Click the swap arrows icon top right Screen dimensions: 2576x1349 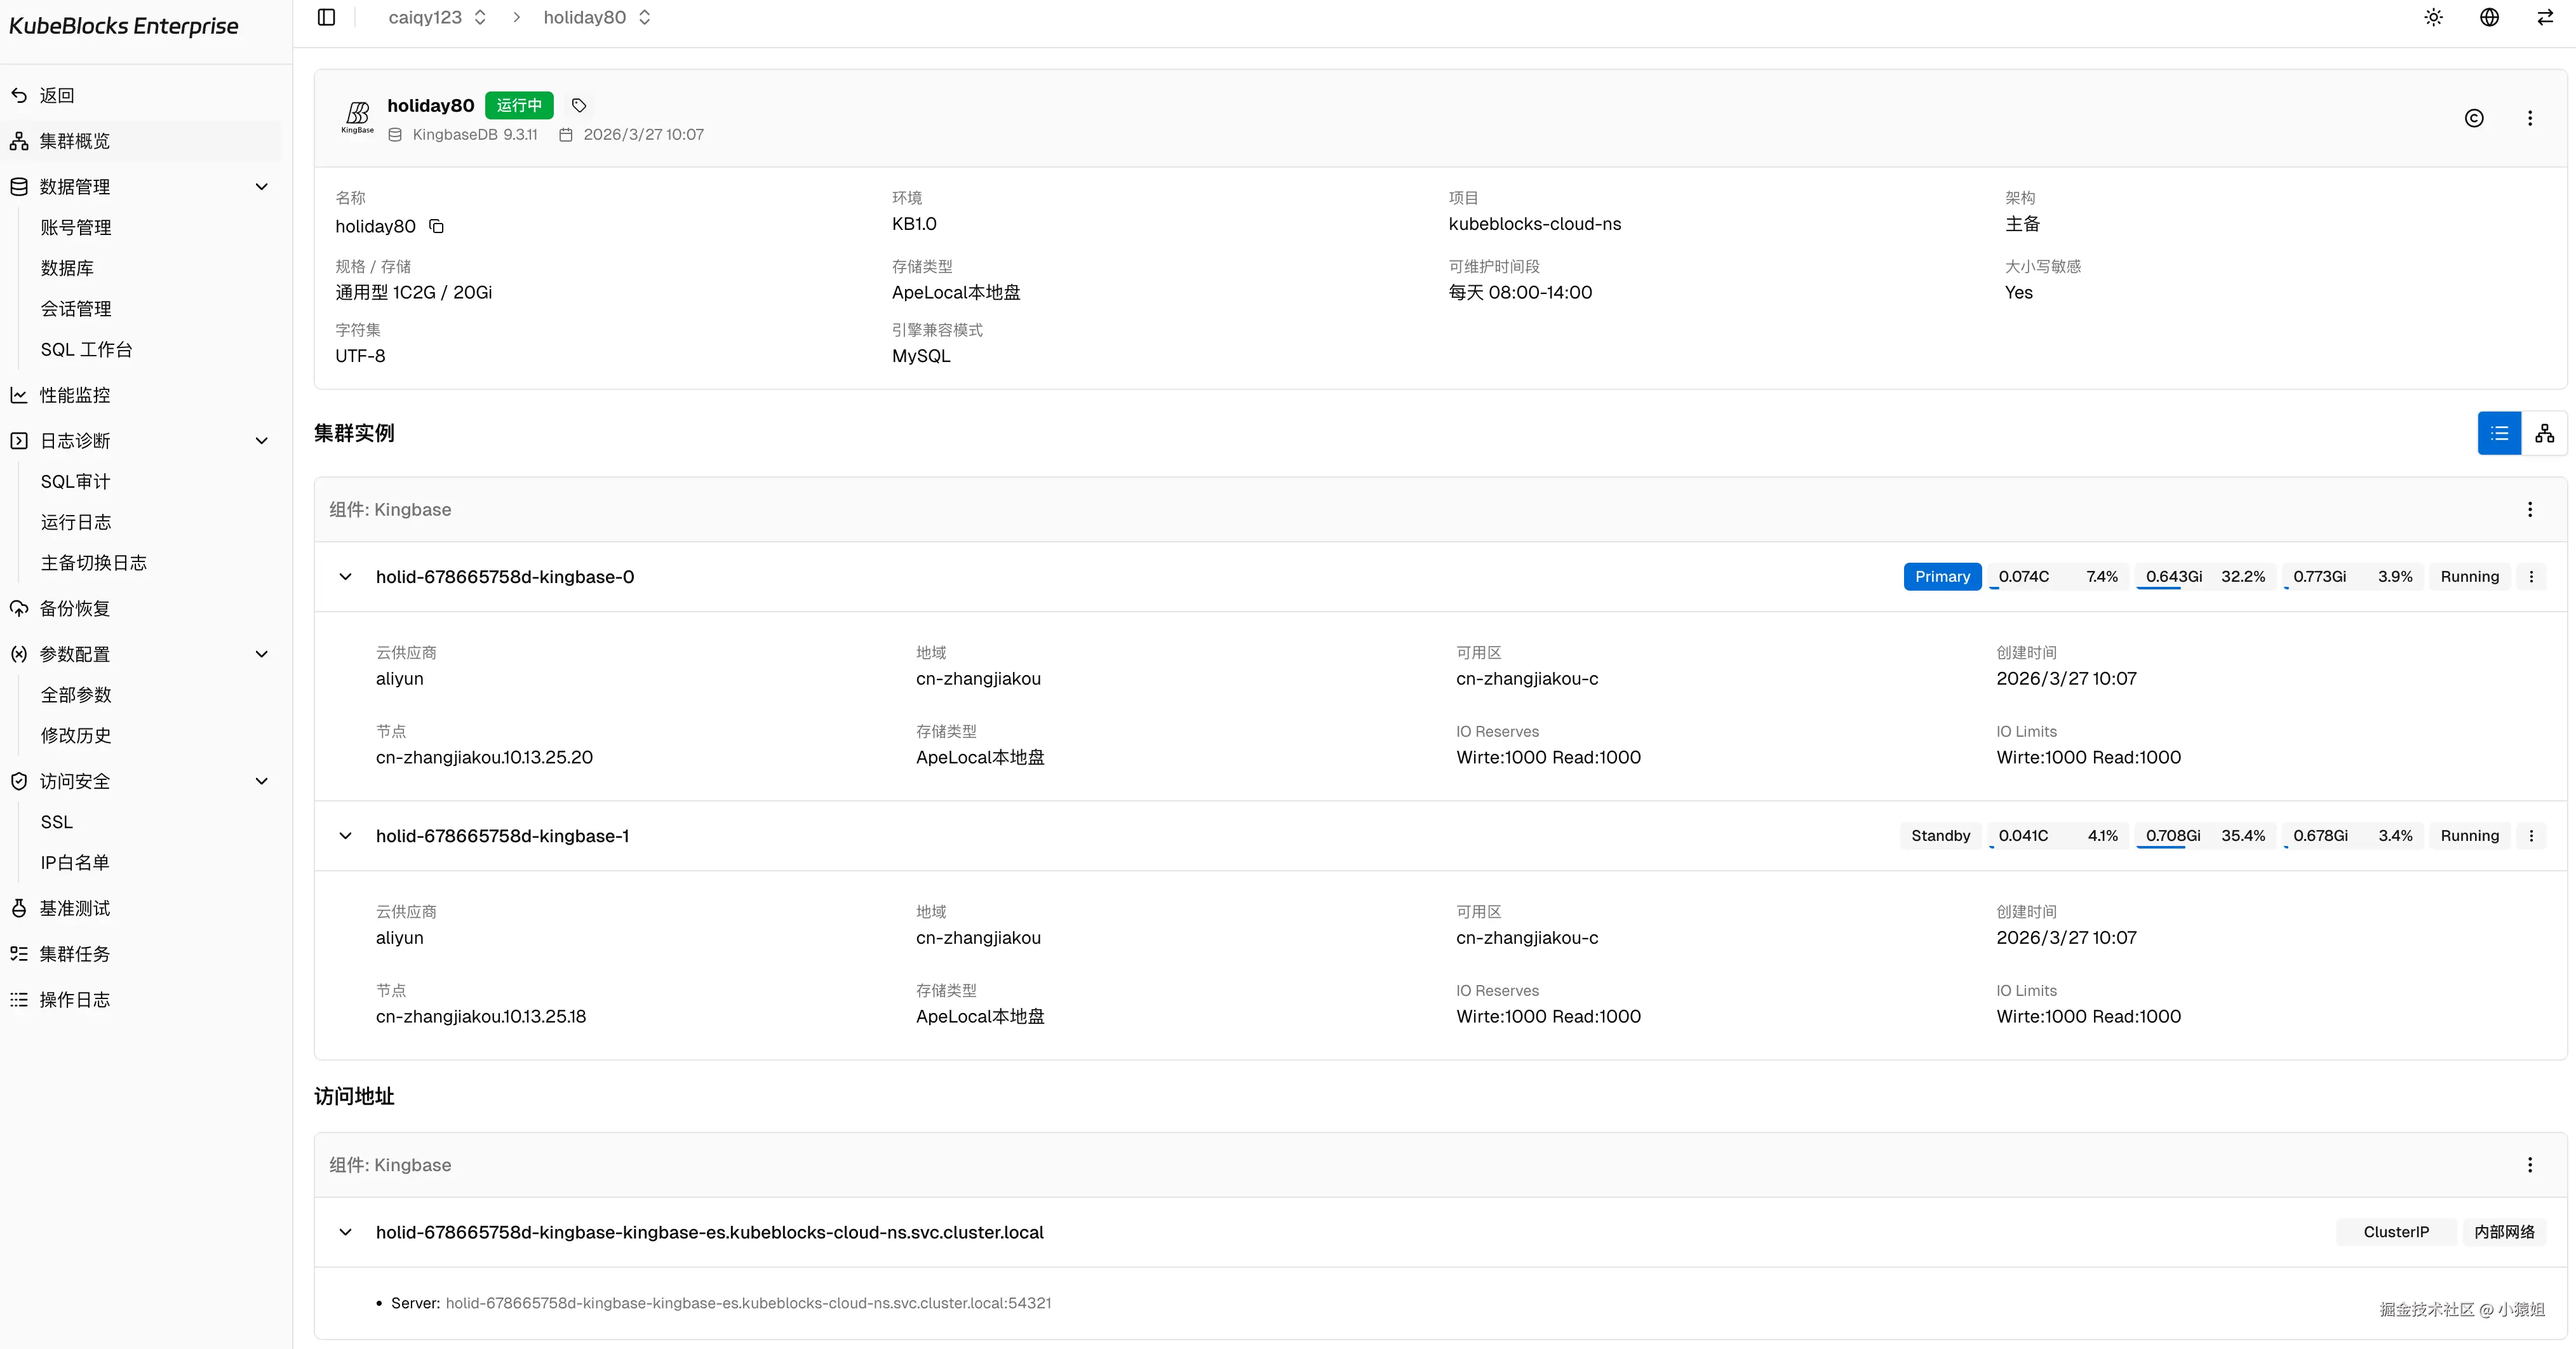[x=2544, y=17]
